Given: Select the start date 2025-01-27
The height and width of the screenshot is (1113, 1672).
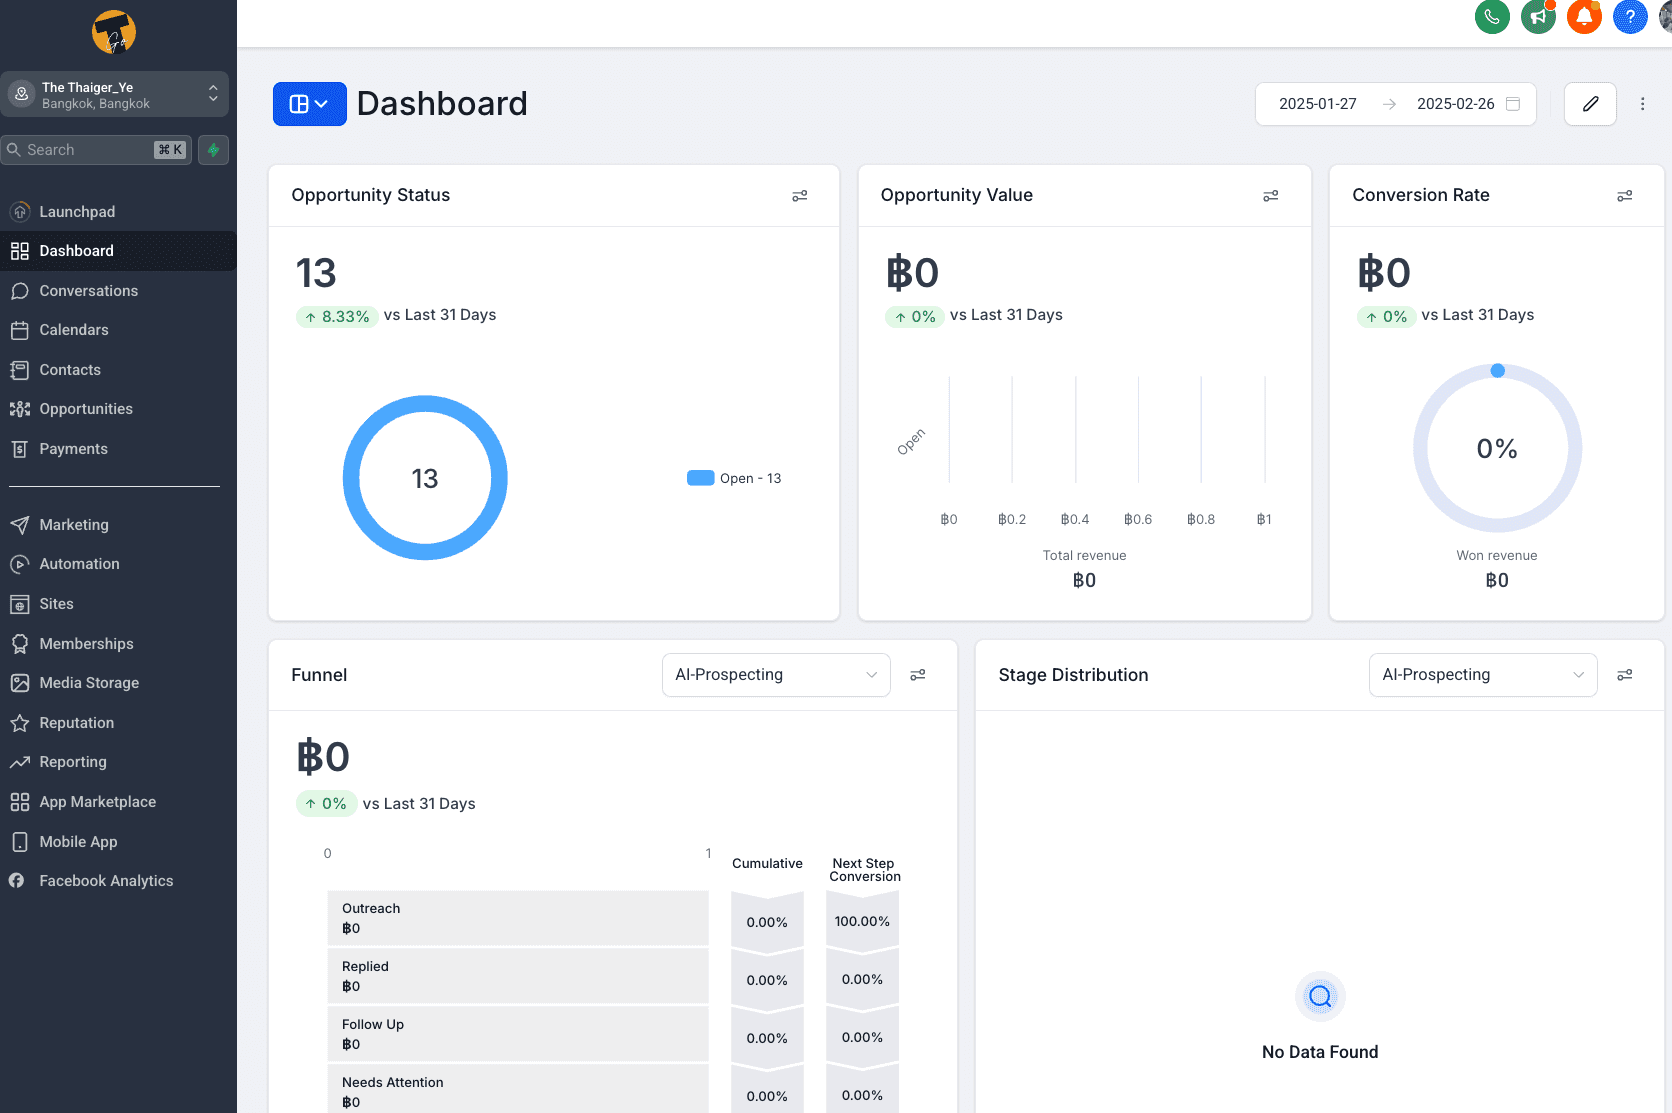Looking at the screenshot, I should click(1318, 104).
